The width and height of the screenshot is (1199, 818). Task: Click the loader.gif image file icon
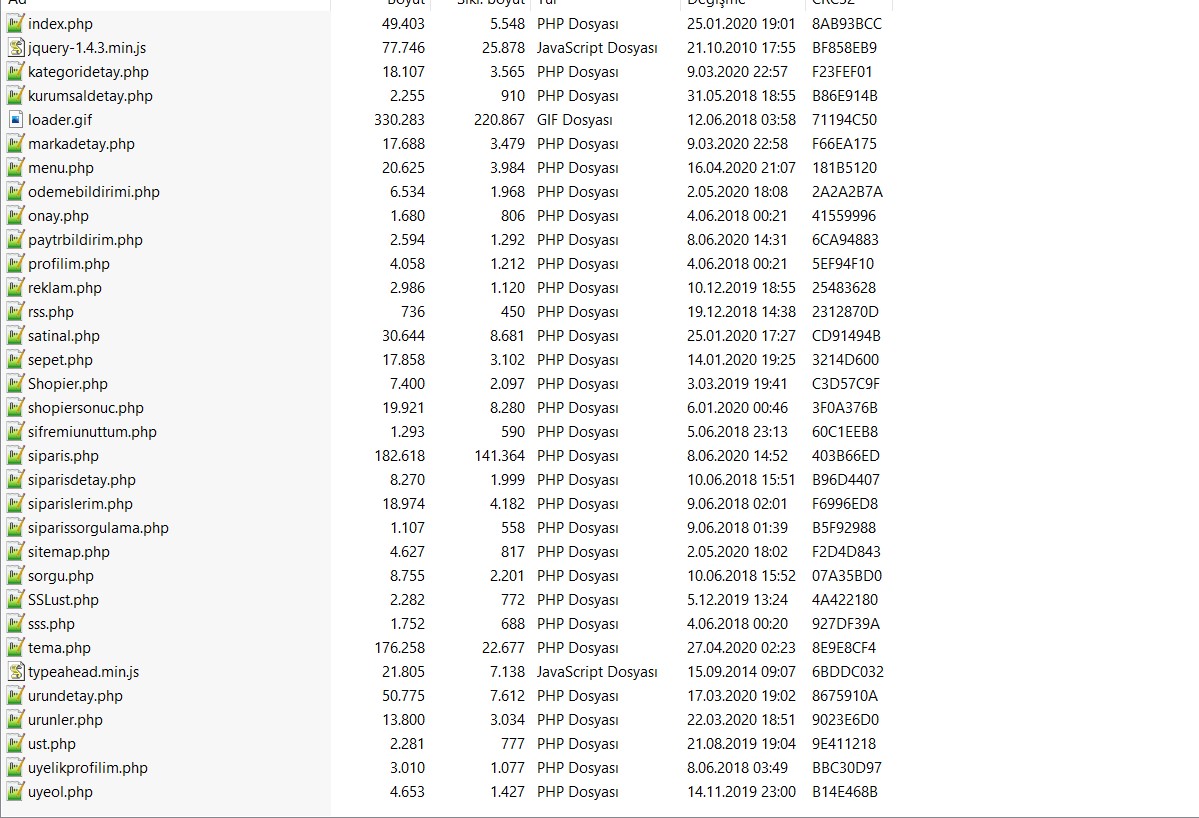tap(15, 119)
